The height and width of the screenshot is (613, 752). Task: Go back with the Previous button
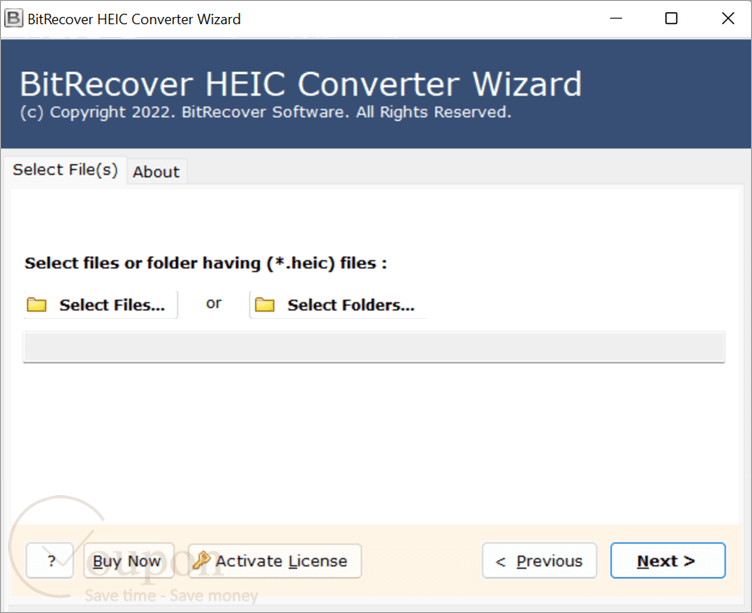coord(539,560)
